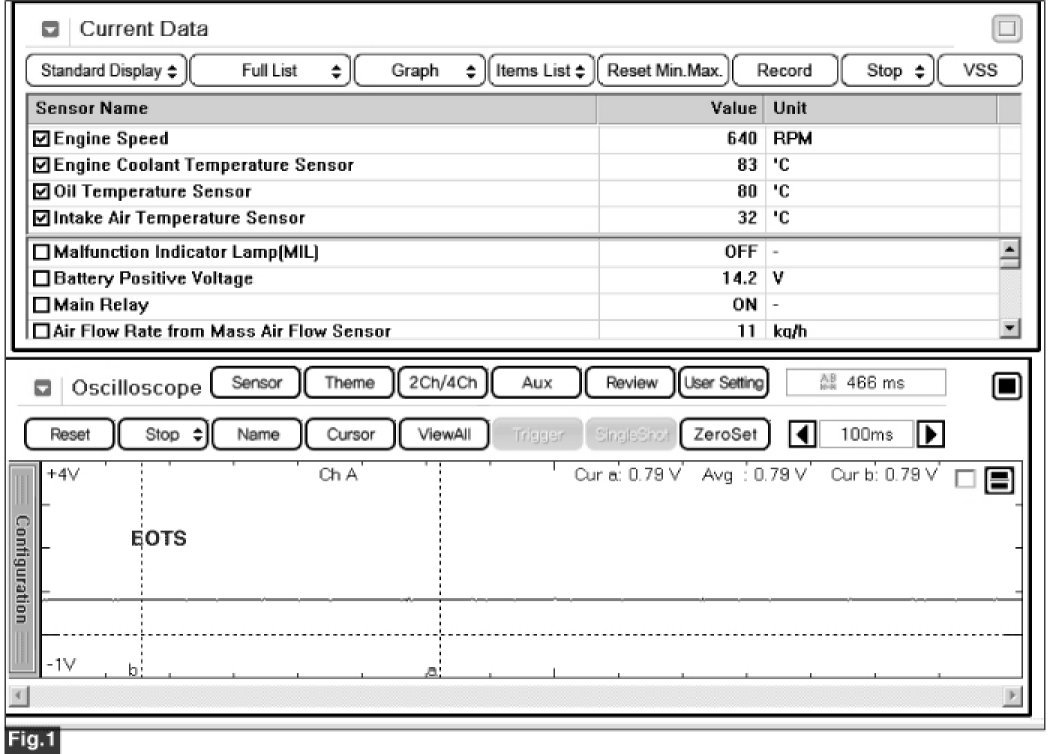Screen dimensions: 1050x754
Task: Increase time base with right arrow
Action: coord(931,435)
